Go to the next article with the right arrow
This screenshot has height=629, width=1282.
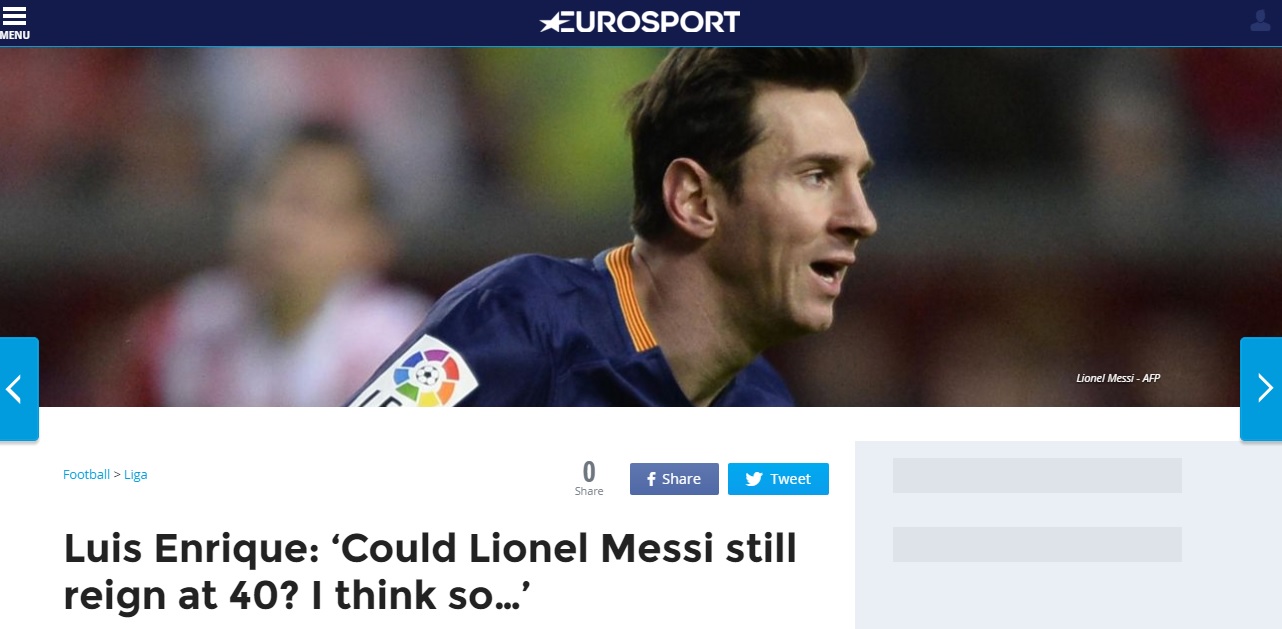pyautogui.click(x=1261, y=389)
